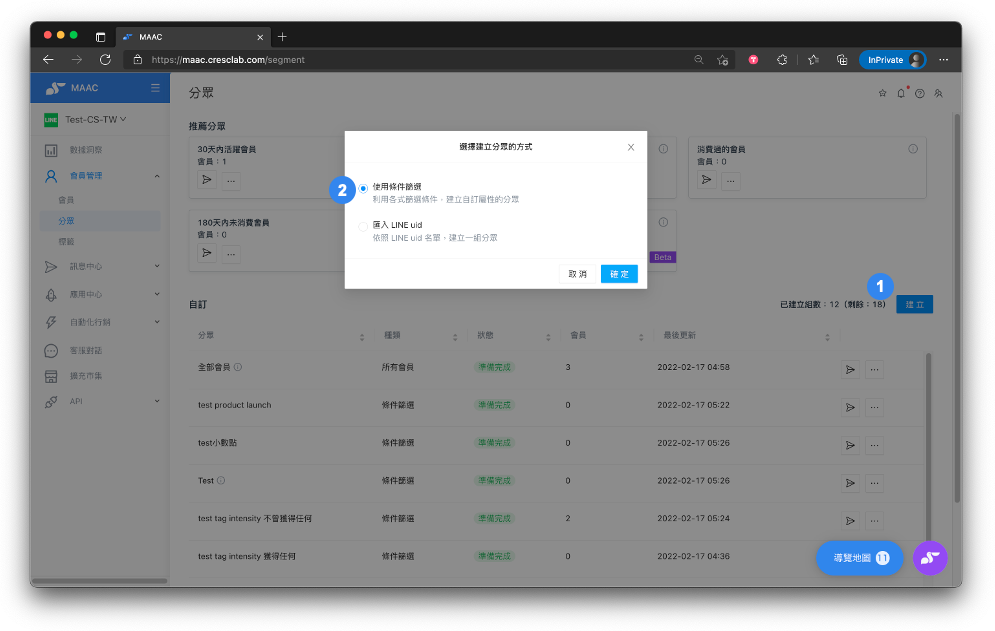Click the info icon beside Test segment
The width and height of the screenshot is (995, 631).
[221, 481]
